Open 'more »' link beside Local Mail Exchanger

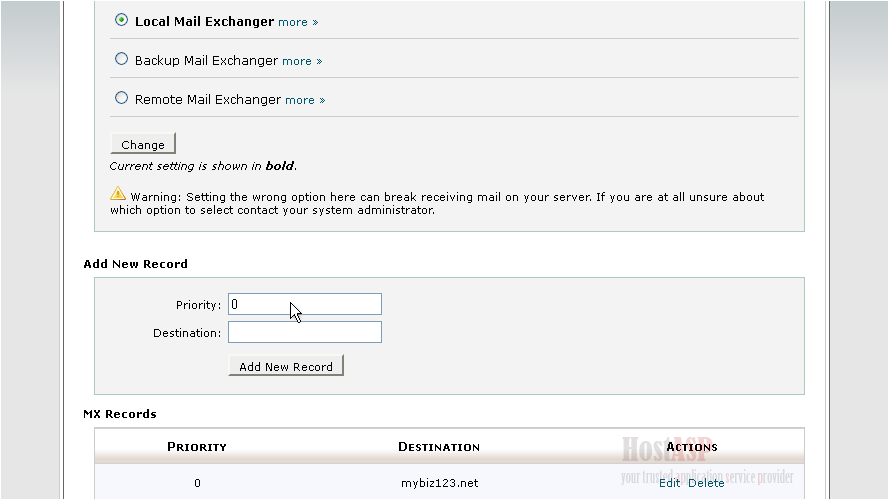point(298,22)
